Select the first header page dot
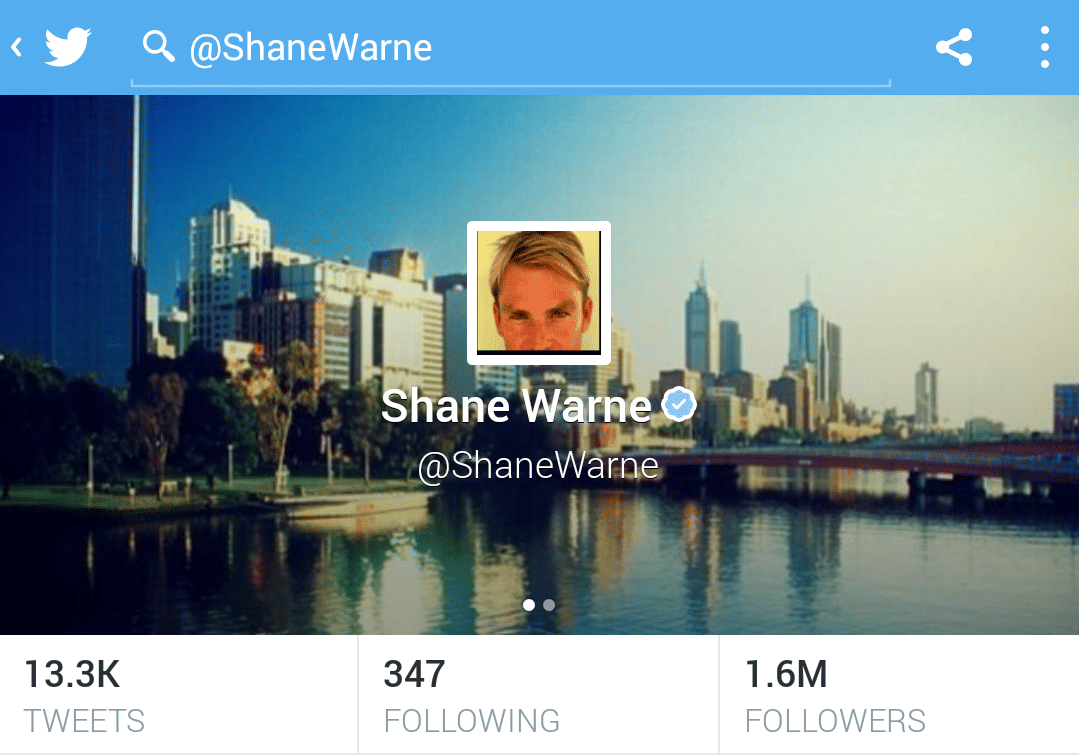The image size is (1079, 755). pyautogui.click(x=528, y=605)
